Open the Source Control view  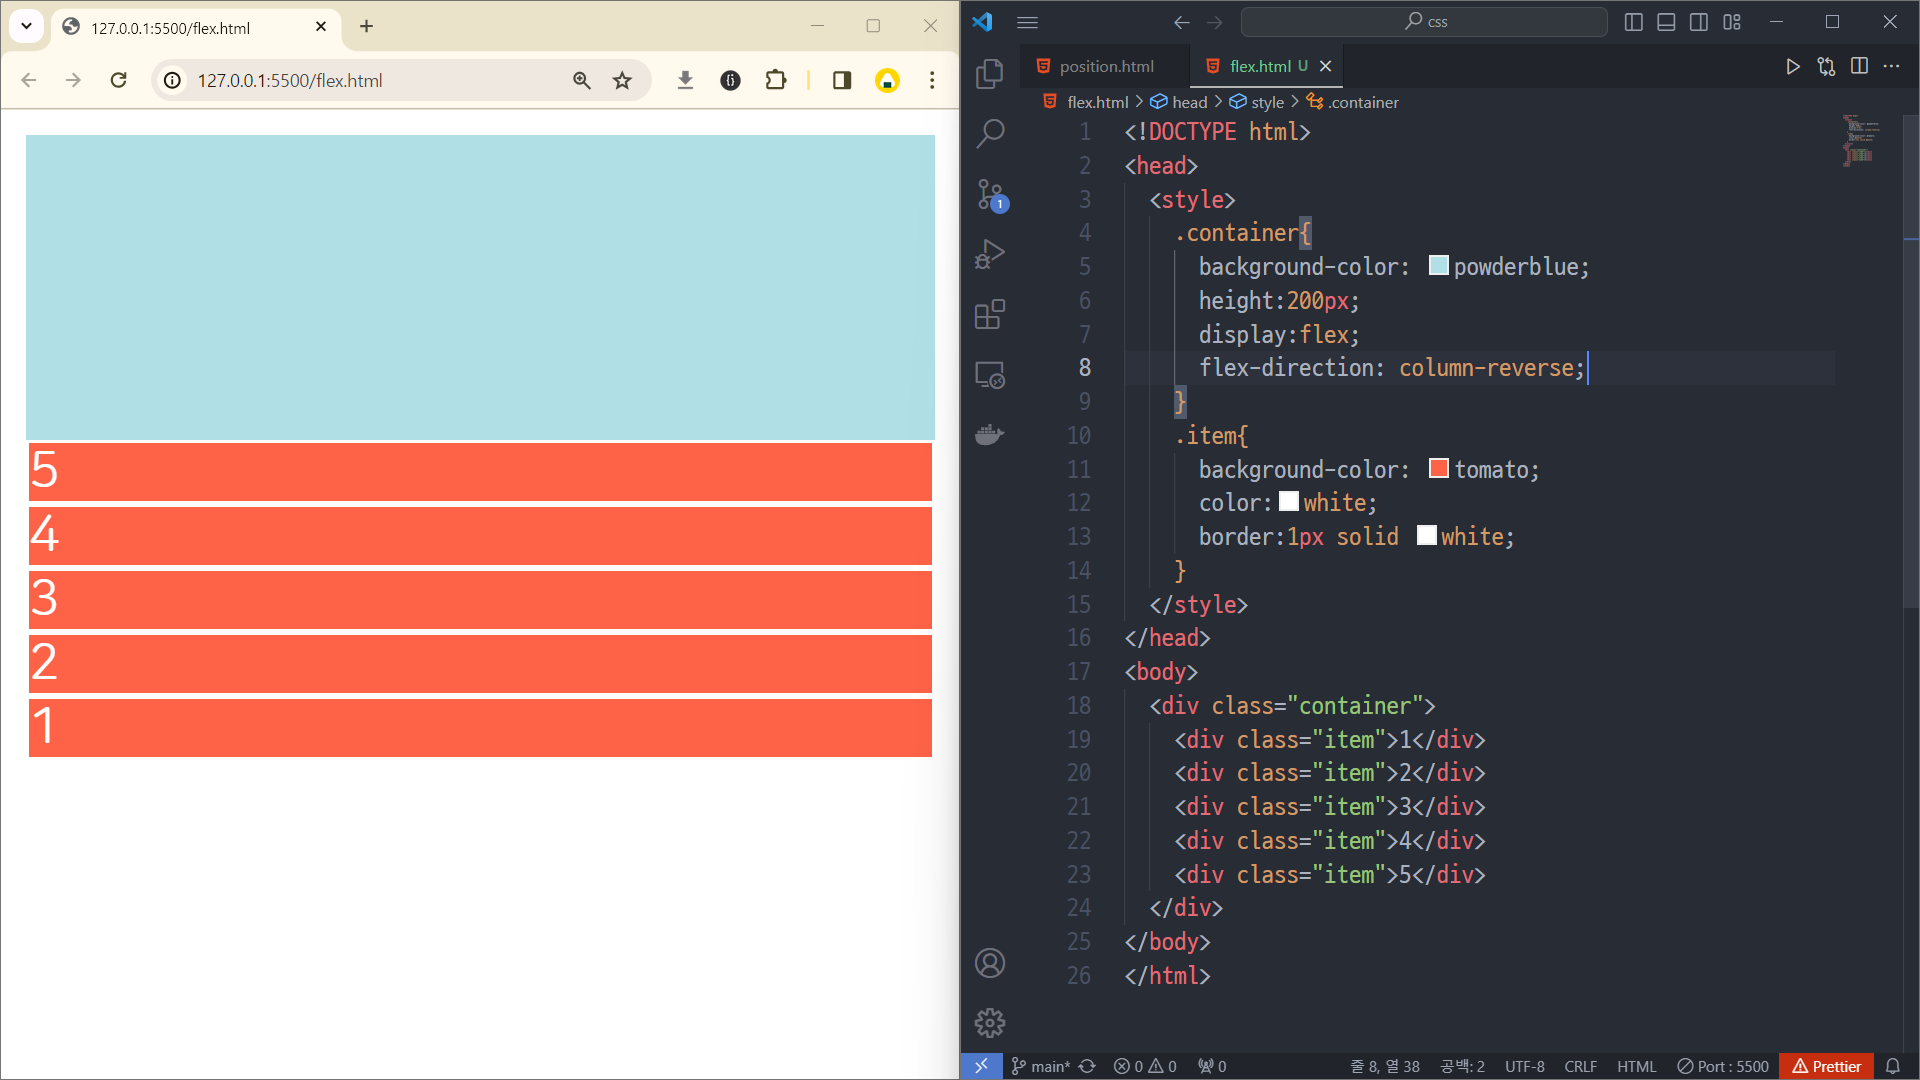pyautogui.click(x=989, y=194)
